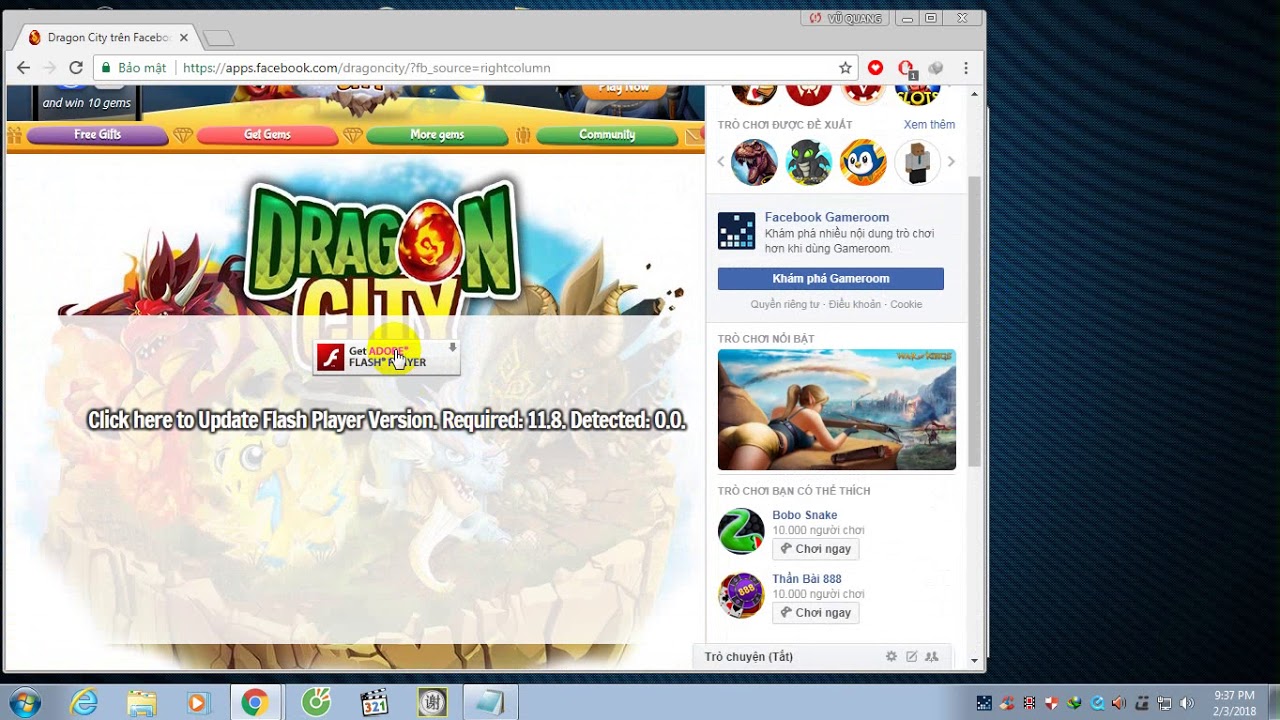Open the Windows Start menu
1280x720 pixels.
point(22,703)
